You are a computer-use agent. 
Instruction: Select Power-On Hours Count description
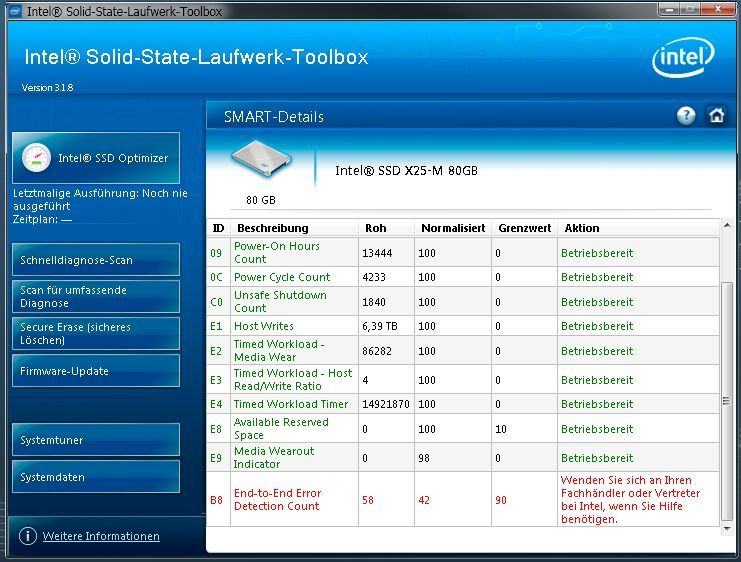coord(277,252)
